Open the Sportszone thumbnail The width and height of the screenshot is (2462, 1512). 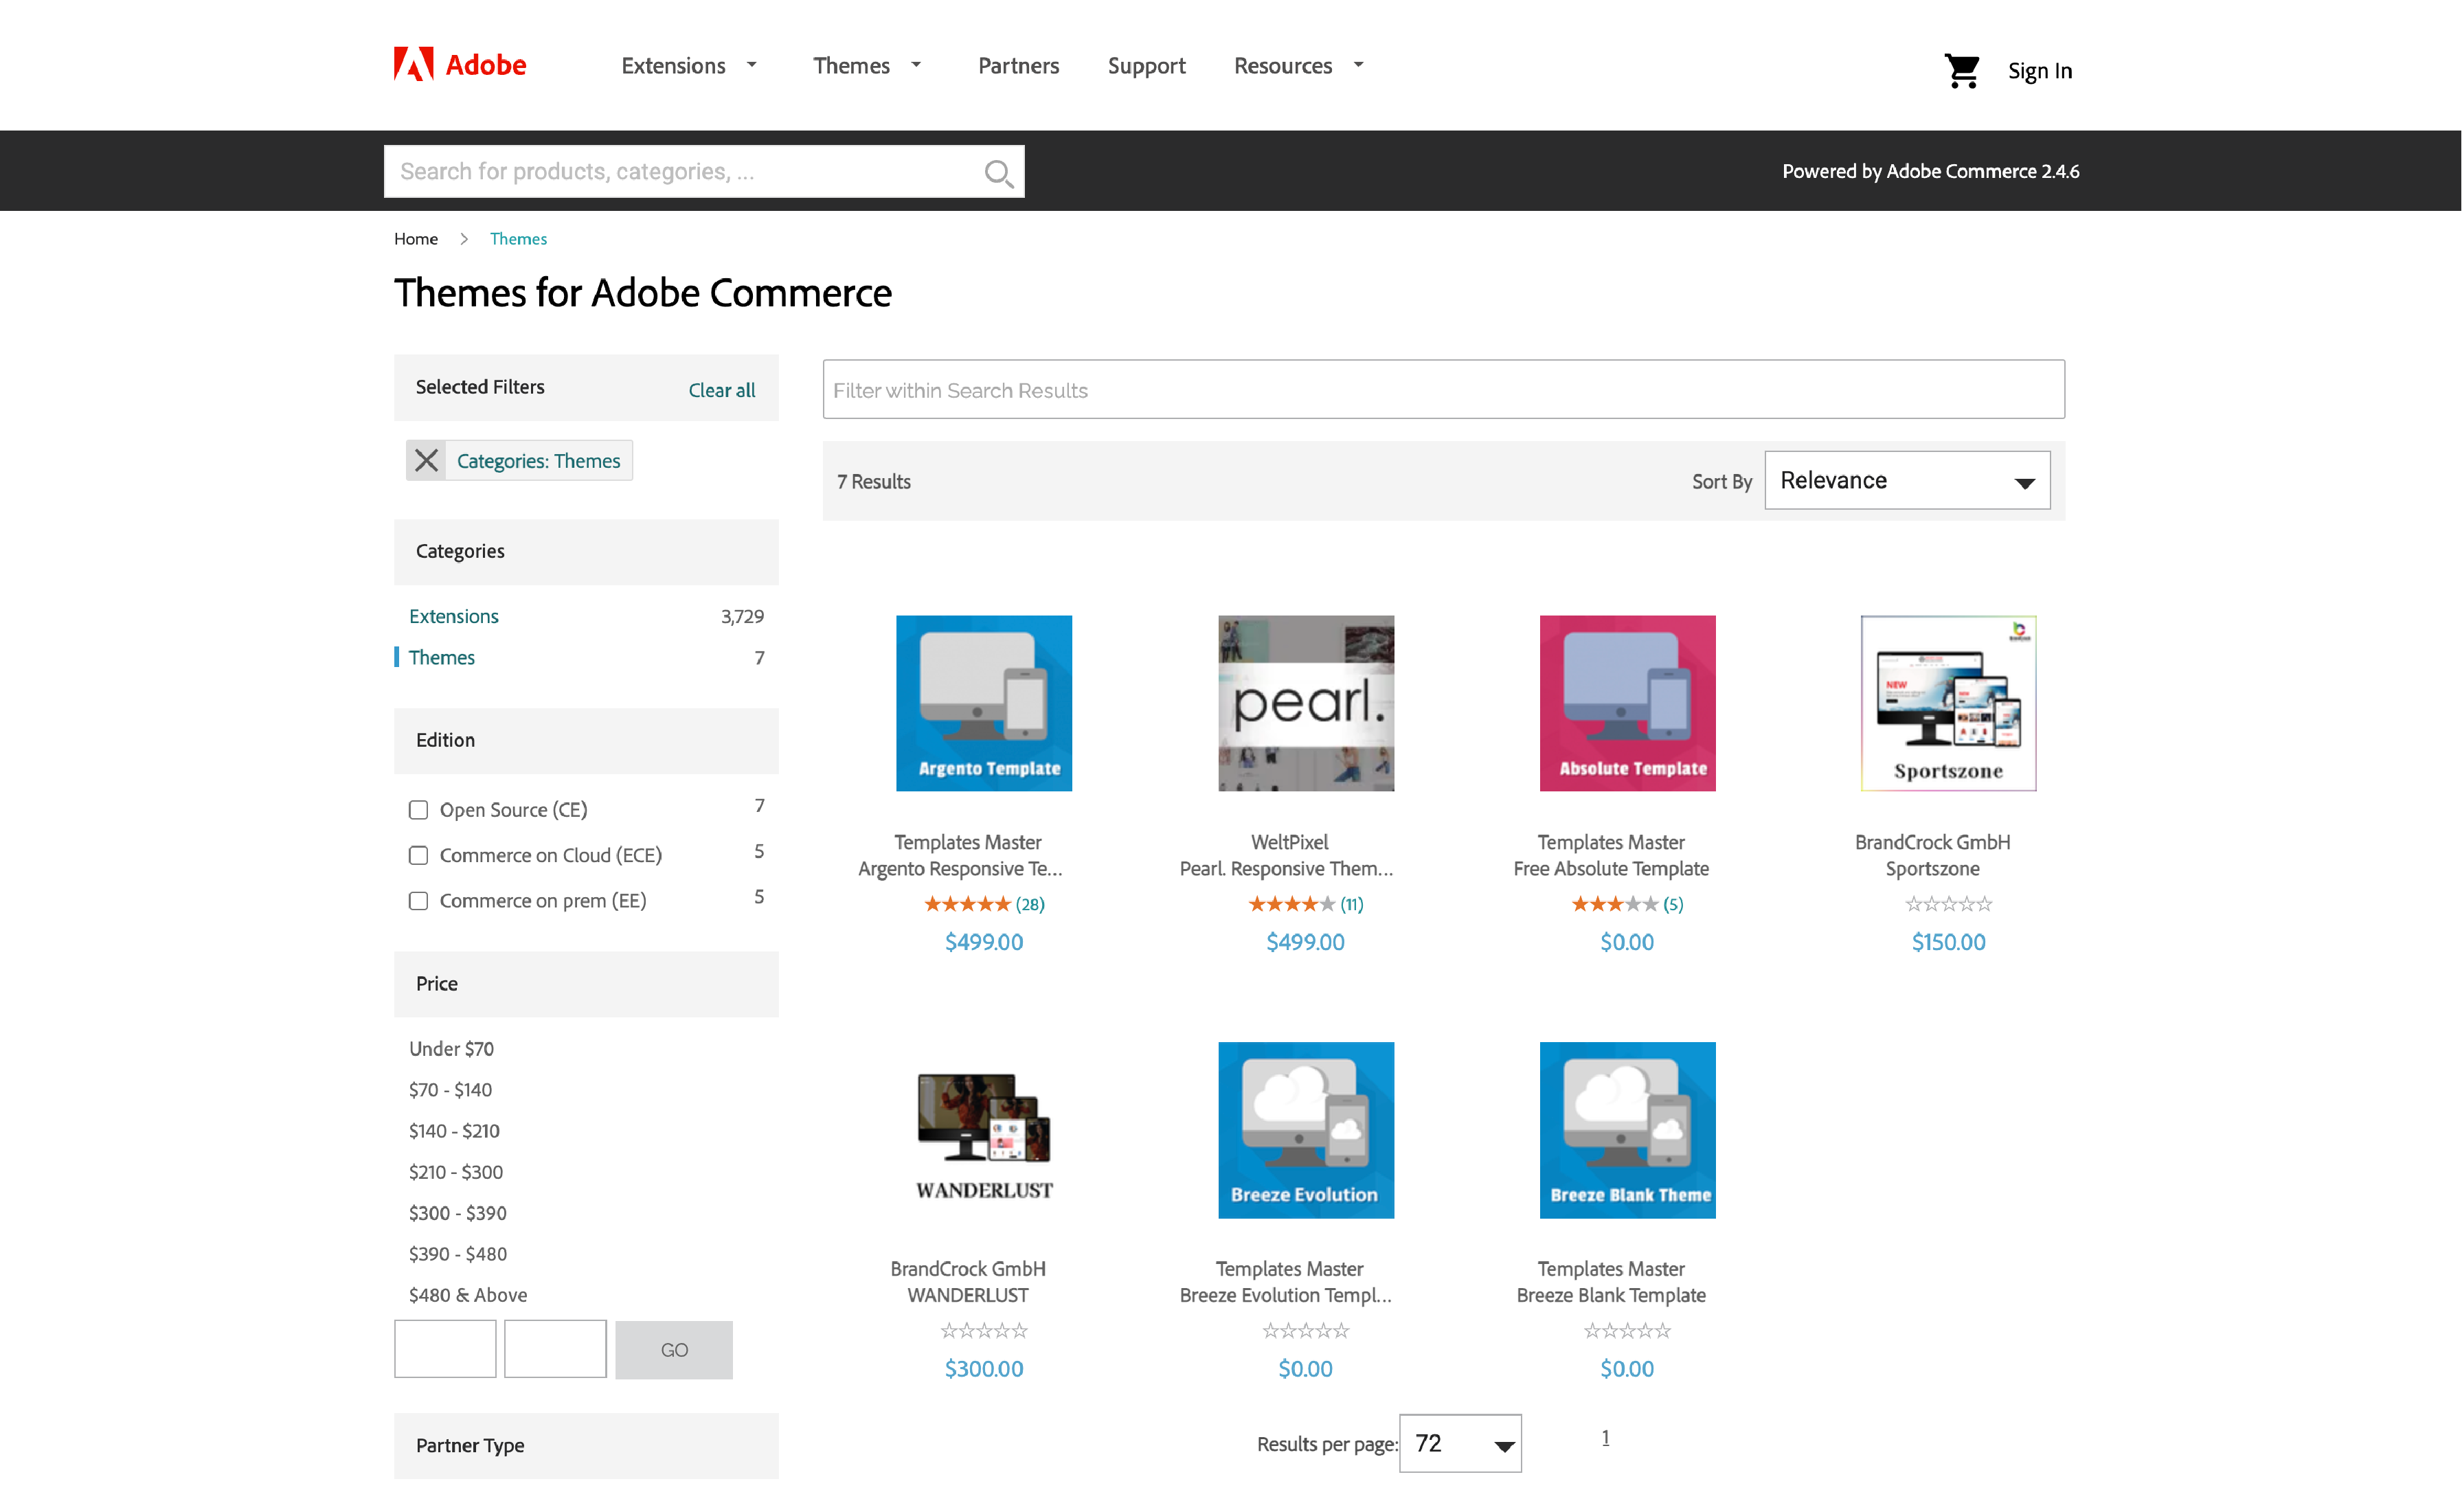[1948, 703]
